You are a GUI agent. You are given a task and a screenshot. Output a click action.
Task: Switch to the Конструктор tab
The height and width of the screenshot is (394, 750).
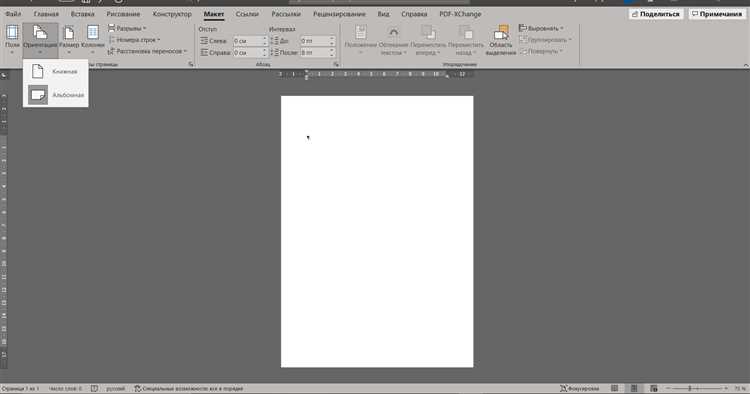click(172, 14)
